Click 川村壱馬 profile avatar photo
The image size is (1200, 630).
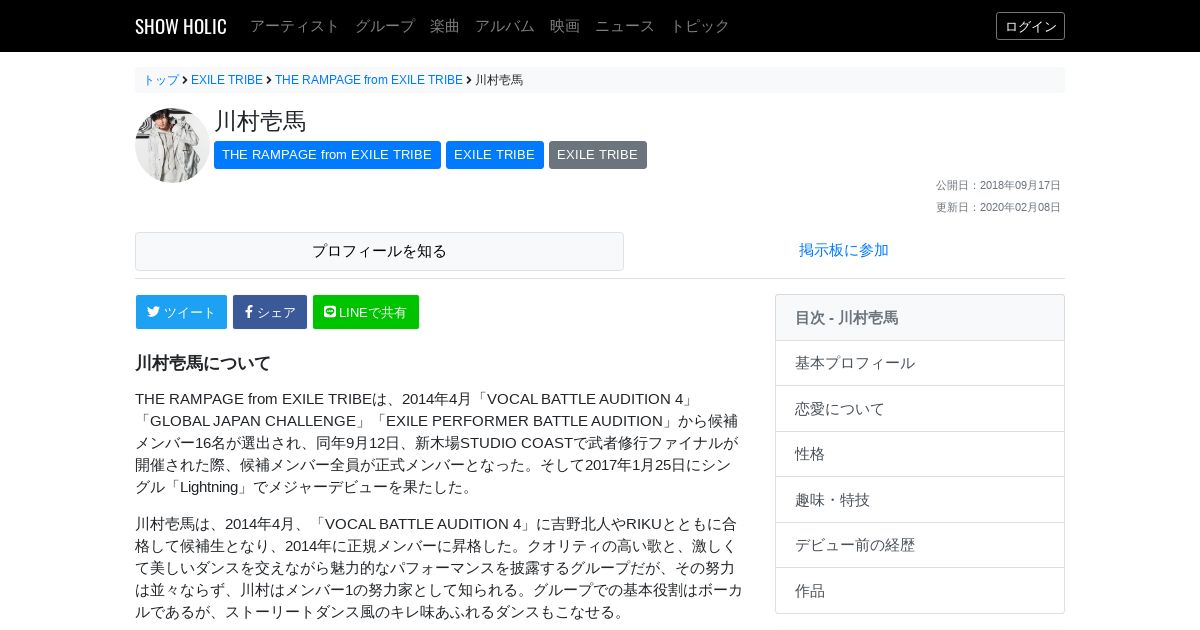click(x=172, y=145)
